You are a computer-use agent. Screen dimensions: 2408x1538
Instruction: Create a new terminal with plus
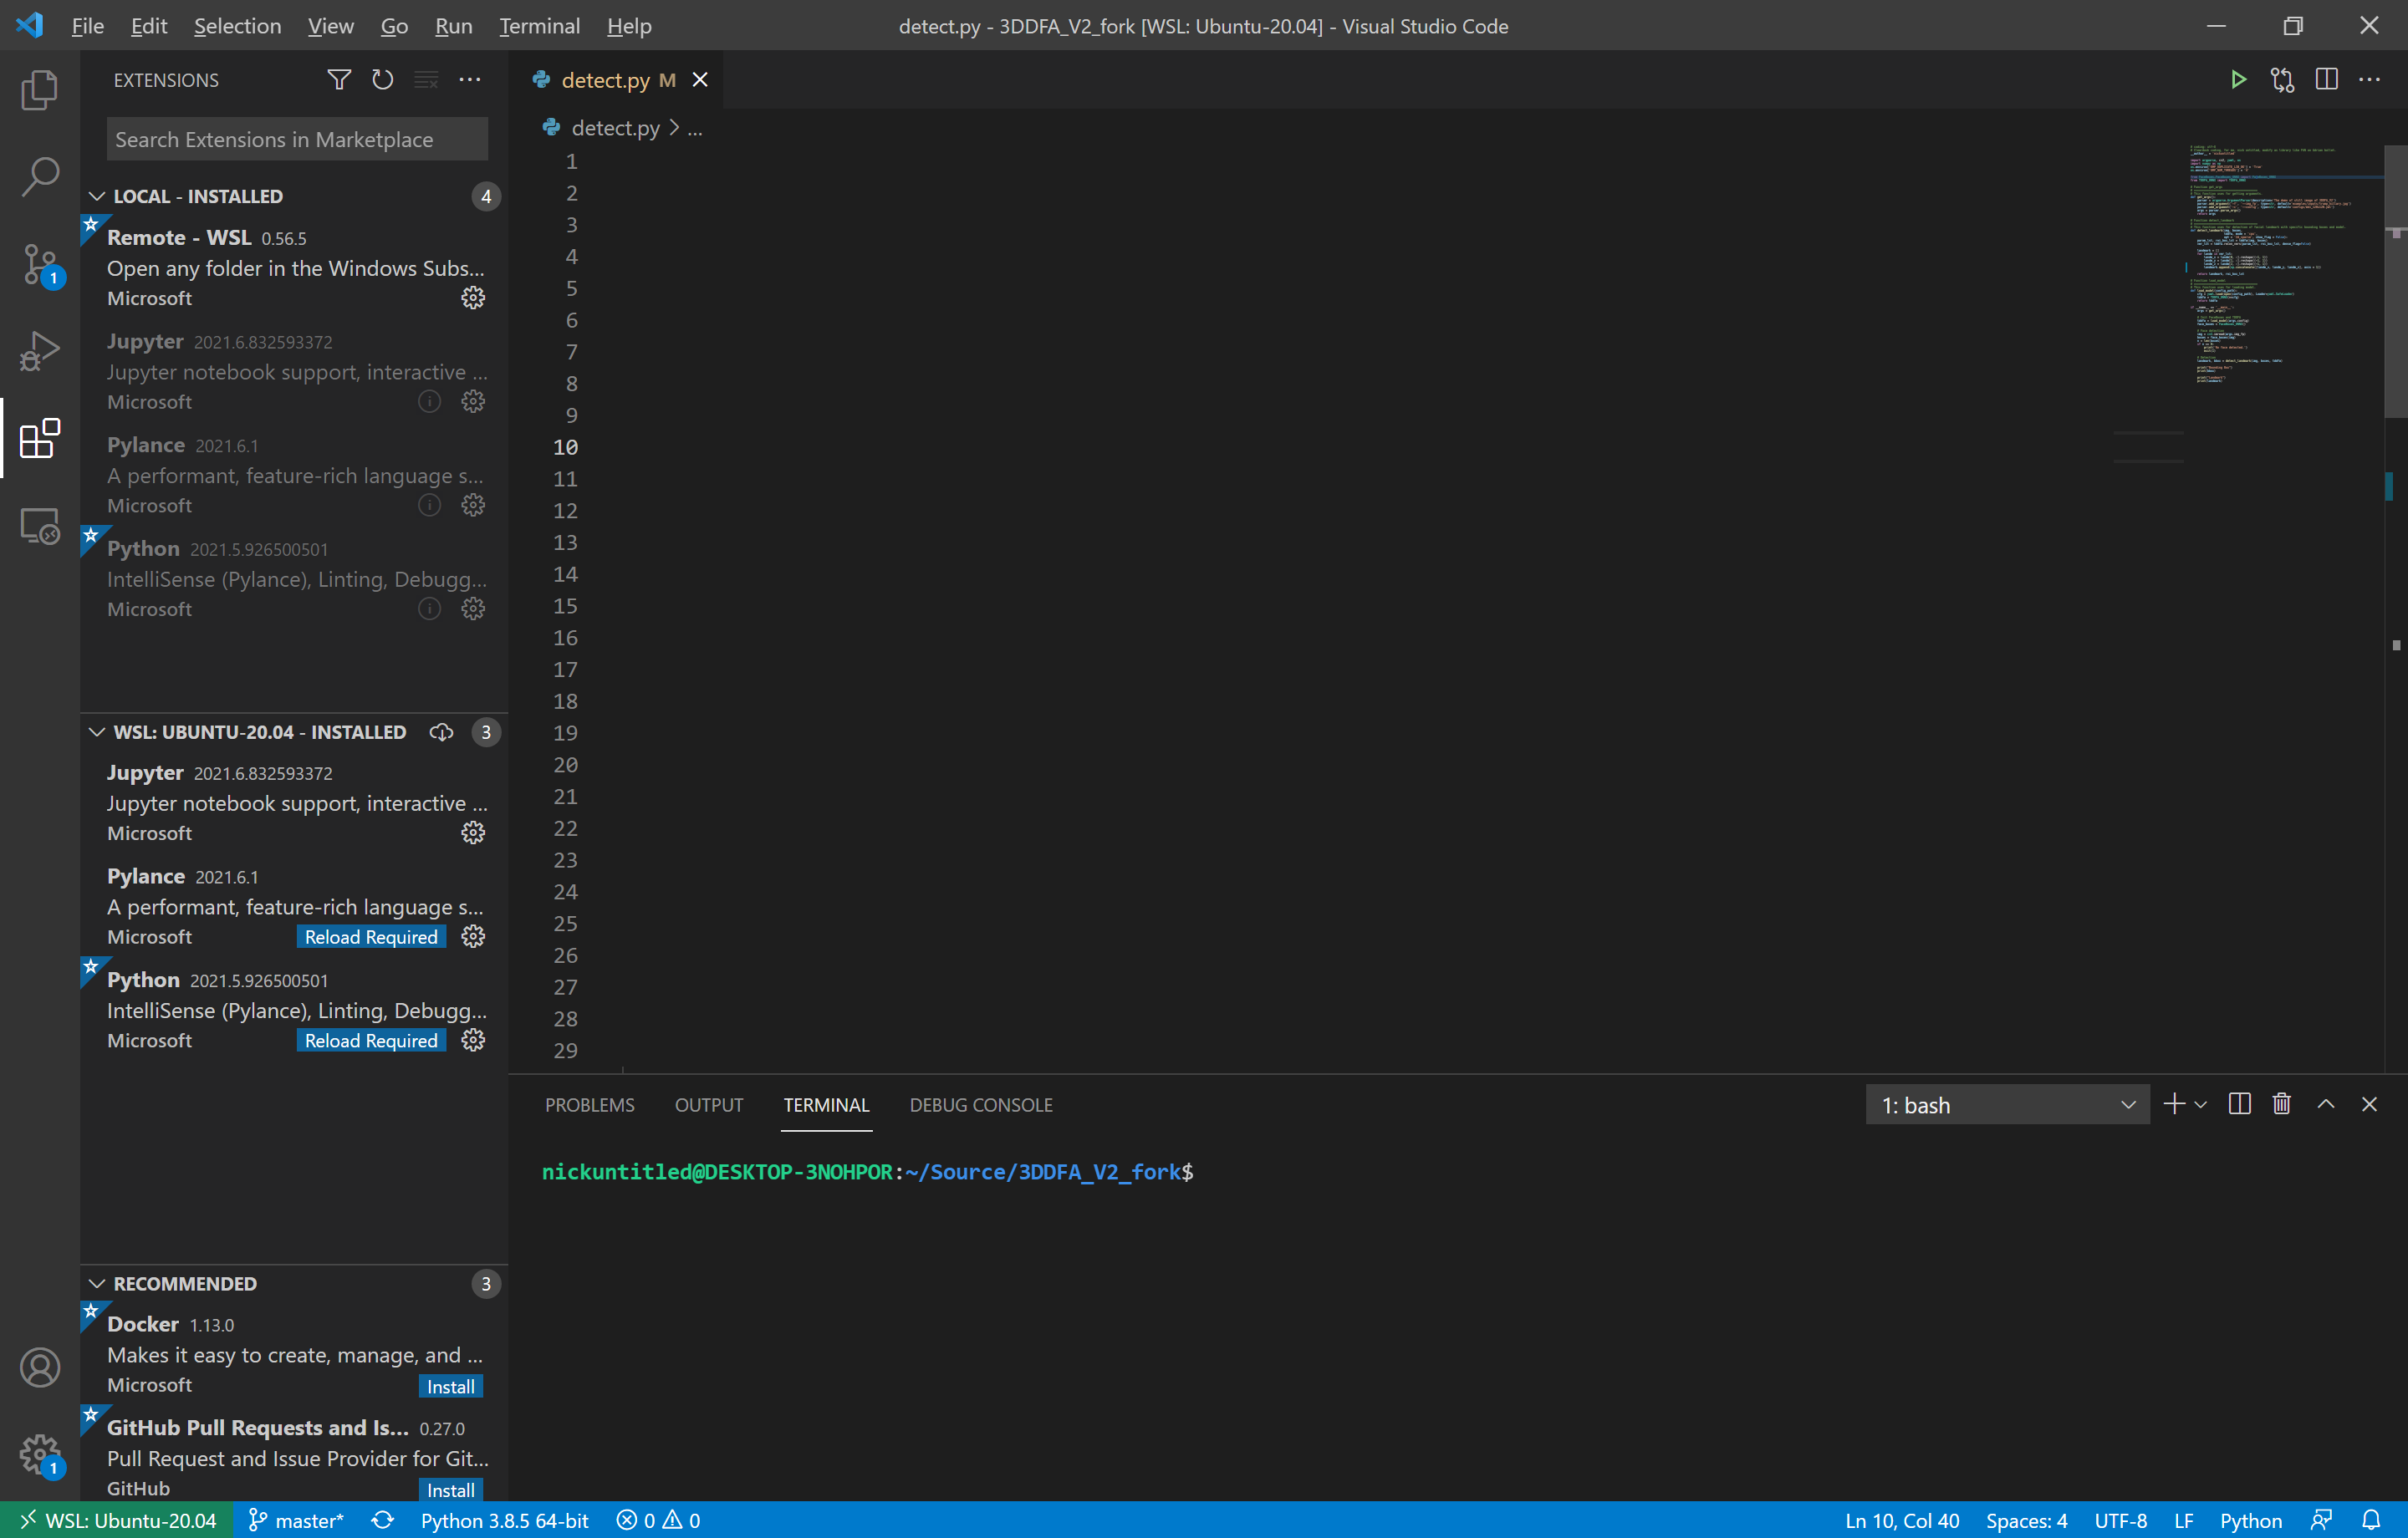click(2174, 1104)
